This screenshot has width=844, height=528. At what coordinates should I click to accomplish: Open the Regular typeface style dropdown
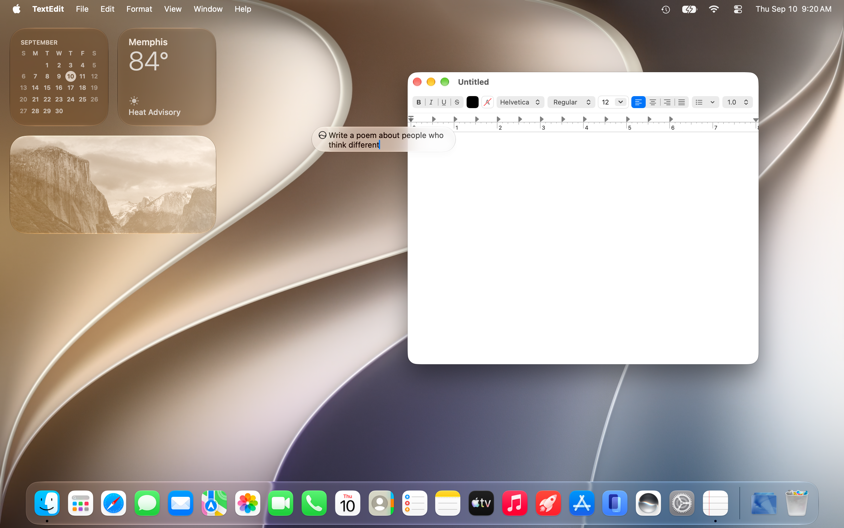point(571,102)
